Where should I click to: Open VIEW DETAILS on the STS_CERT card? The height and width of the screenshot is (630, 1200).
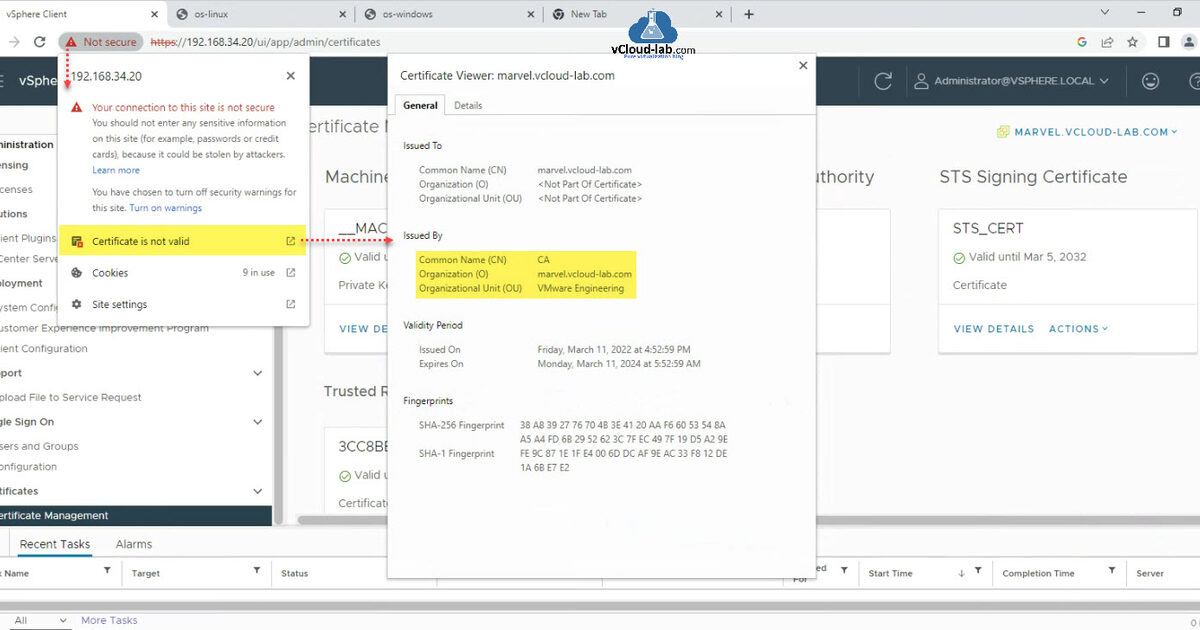(x=994, y=329)
